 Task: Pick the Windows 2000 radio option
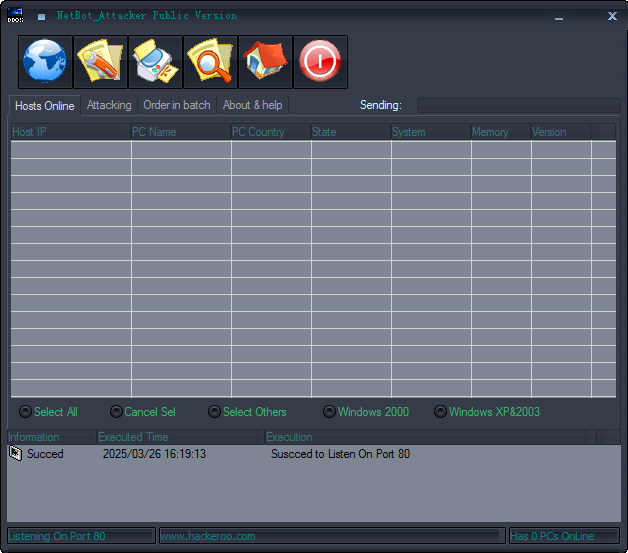[329, 412]
